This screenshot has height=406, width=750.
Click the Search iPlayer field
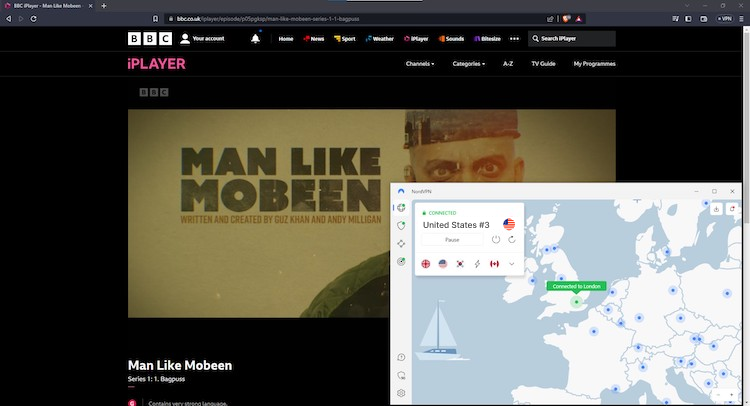(x=572, y=39)
